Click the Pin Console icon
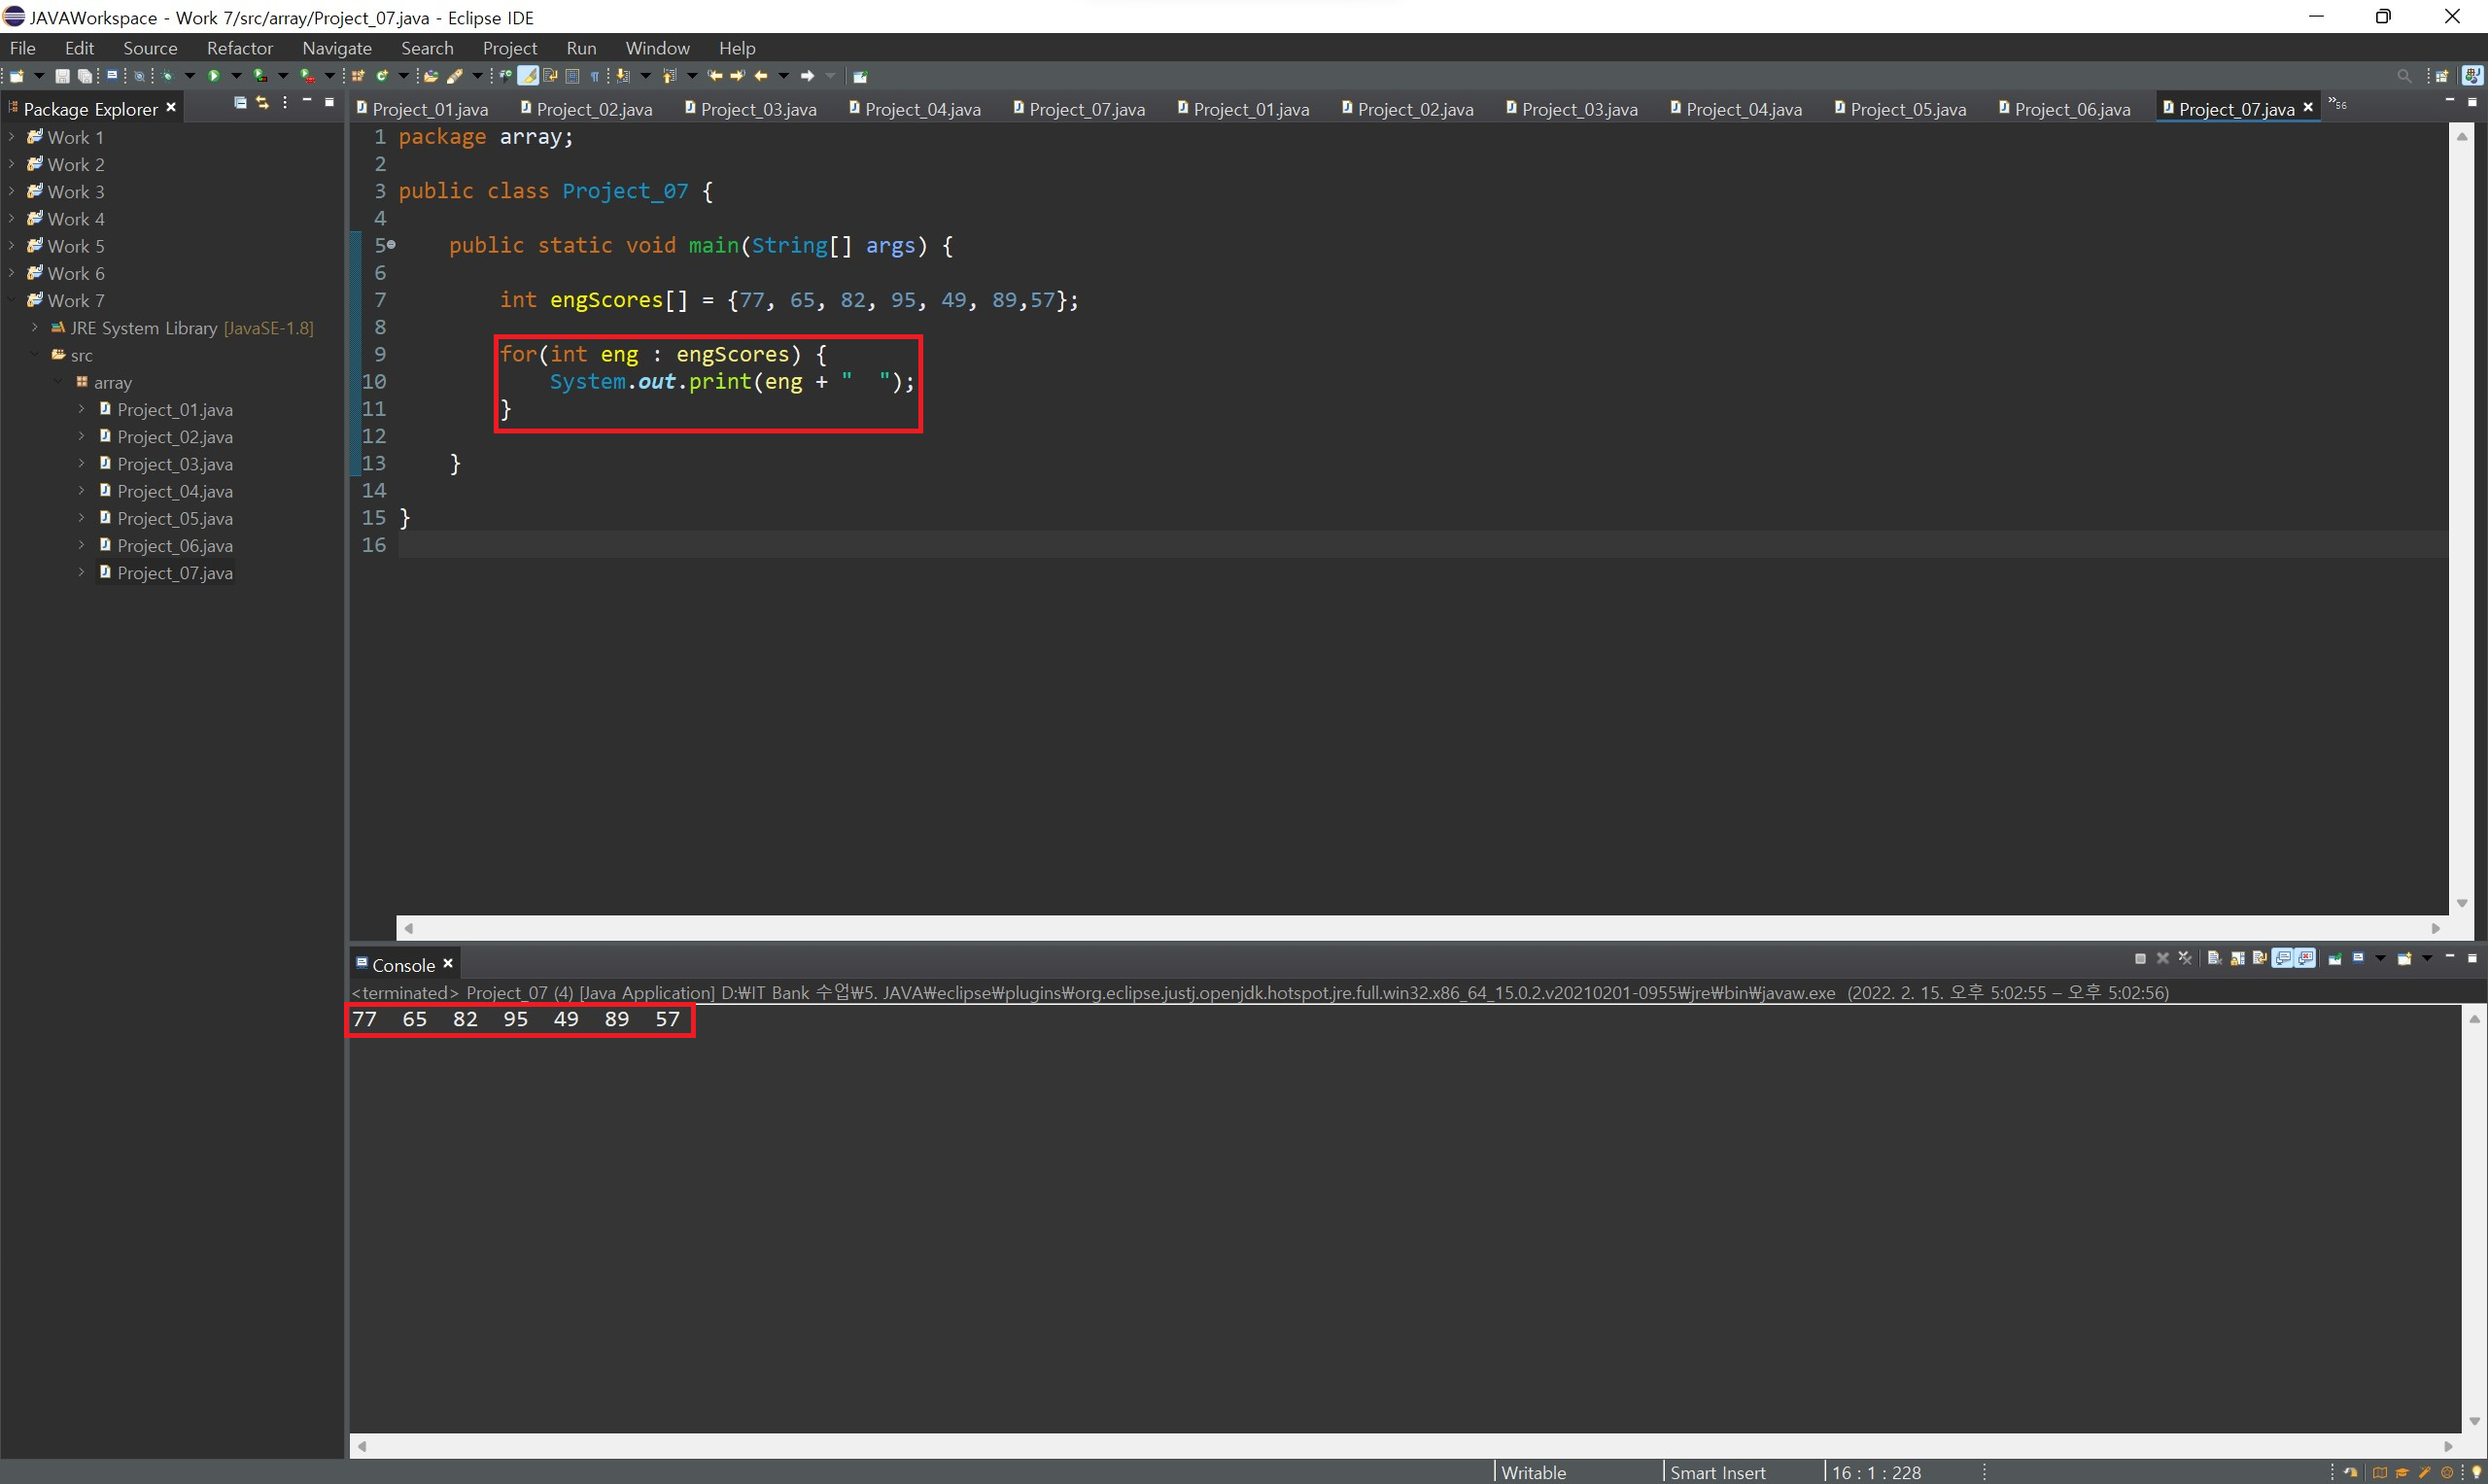The image size is (2488, 1484). [x=2335, y=958]
